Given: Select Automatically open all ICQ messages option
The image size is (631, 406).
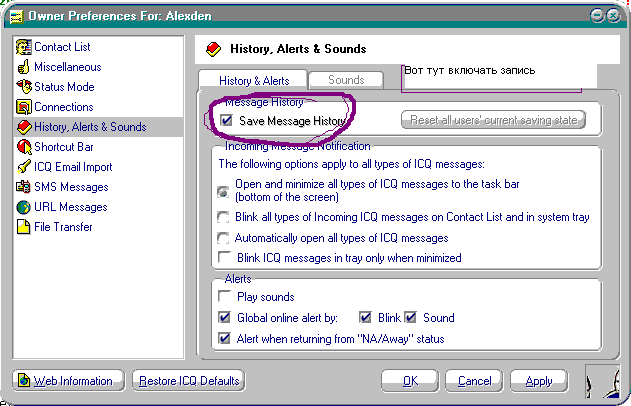Looking at the screenshot, I should [x=225, y=238].
